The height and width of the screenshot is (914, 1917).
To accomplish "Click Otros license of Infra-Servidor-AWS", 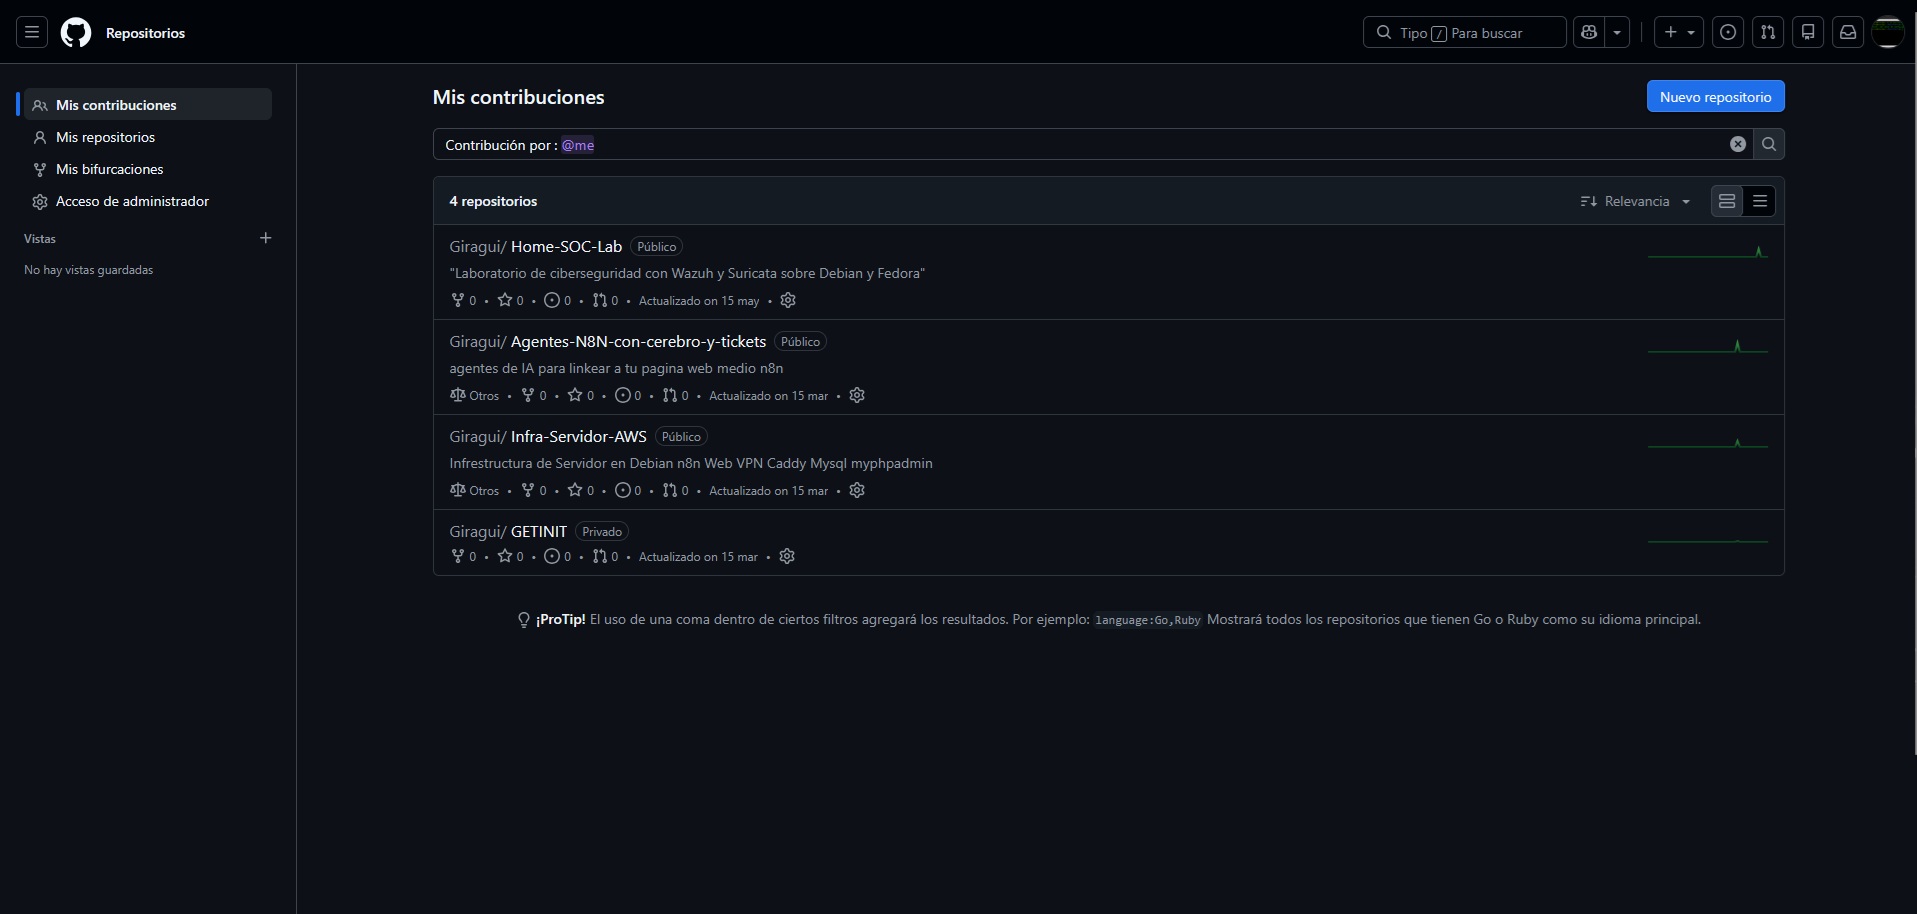I will click(x=474, y=490).
